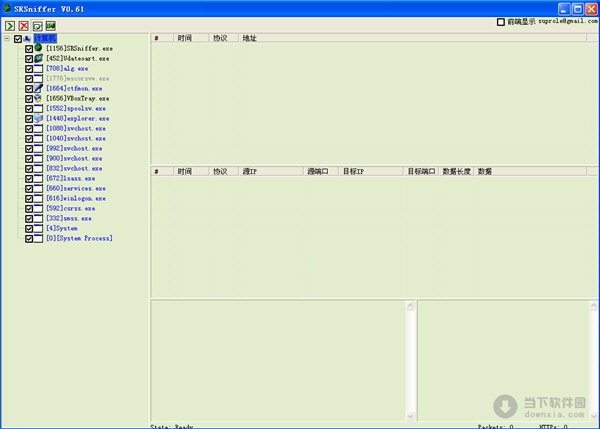Image resolution: width=600 pixels, height=429 pixels.
Task: Select [616]winlogon.exe process entry
Action: [x=76, y=198]
